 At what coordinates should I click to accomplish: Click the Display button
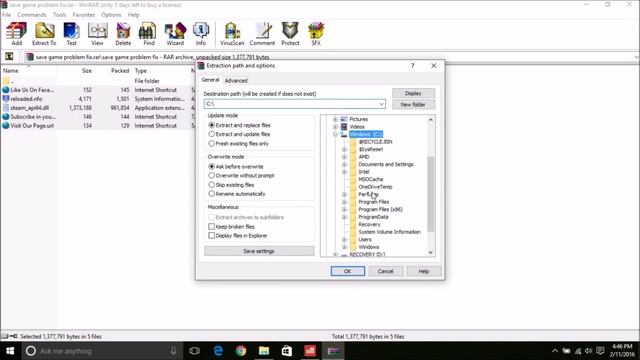(x=413, y=93)
